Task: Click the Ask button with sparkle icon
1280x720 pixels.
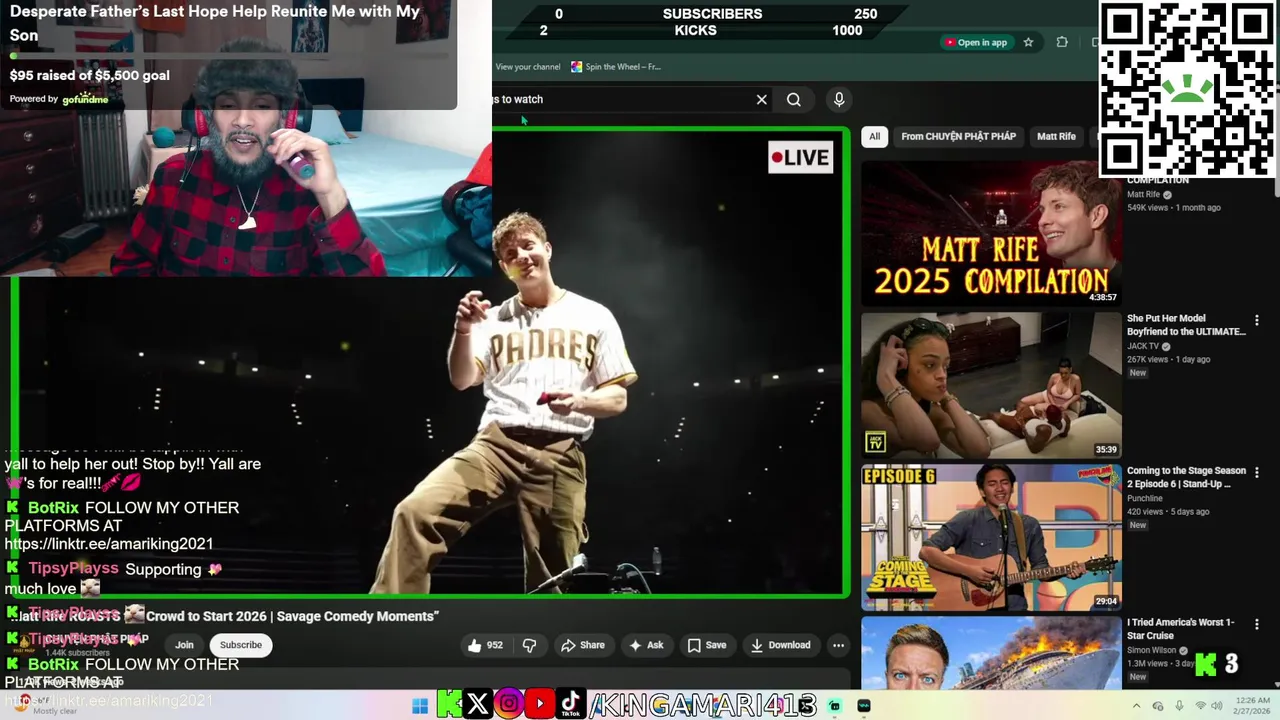Action: (646, 645)
